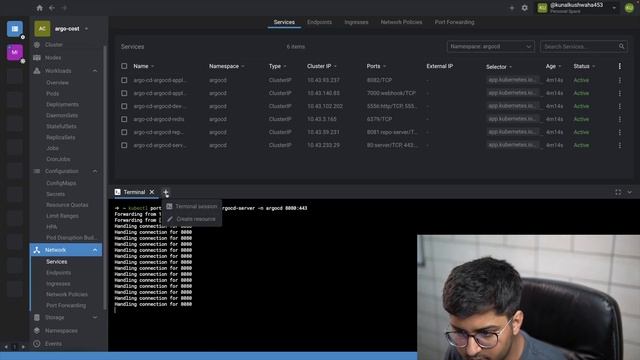Collapse the Network section chevron
Image resolution: width=640 pixels, height=360 pixels.
[x=95, y=250]
